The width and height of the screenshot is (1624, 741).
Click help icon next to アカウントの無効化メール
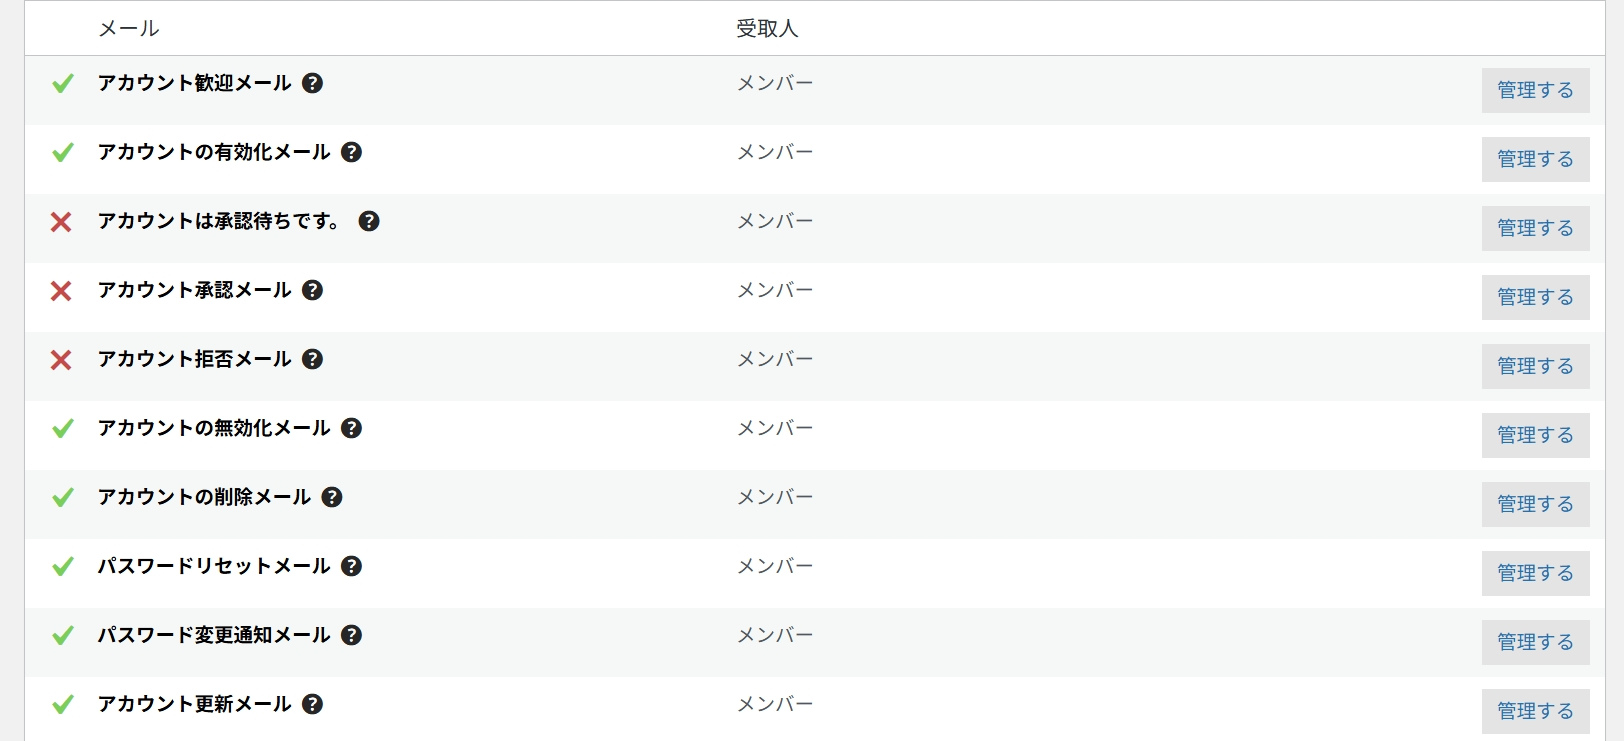click(x=351, y=428)
